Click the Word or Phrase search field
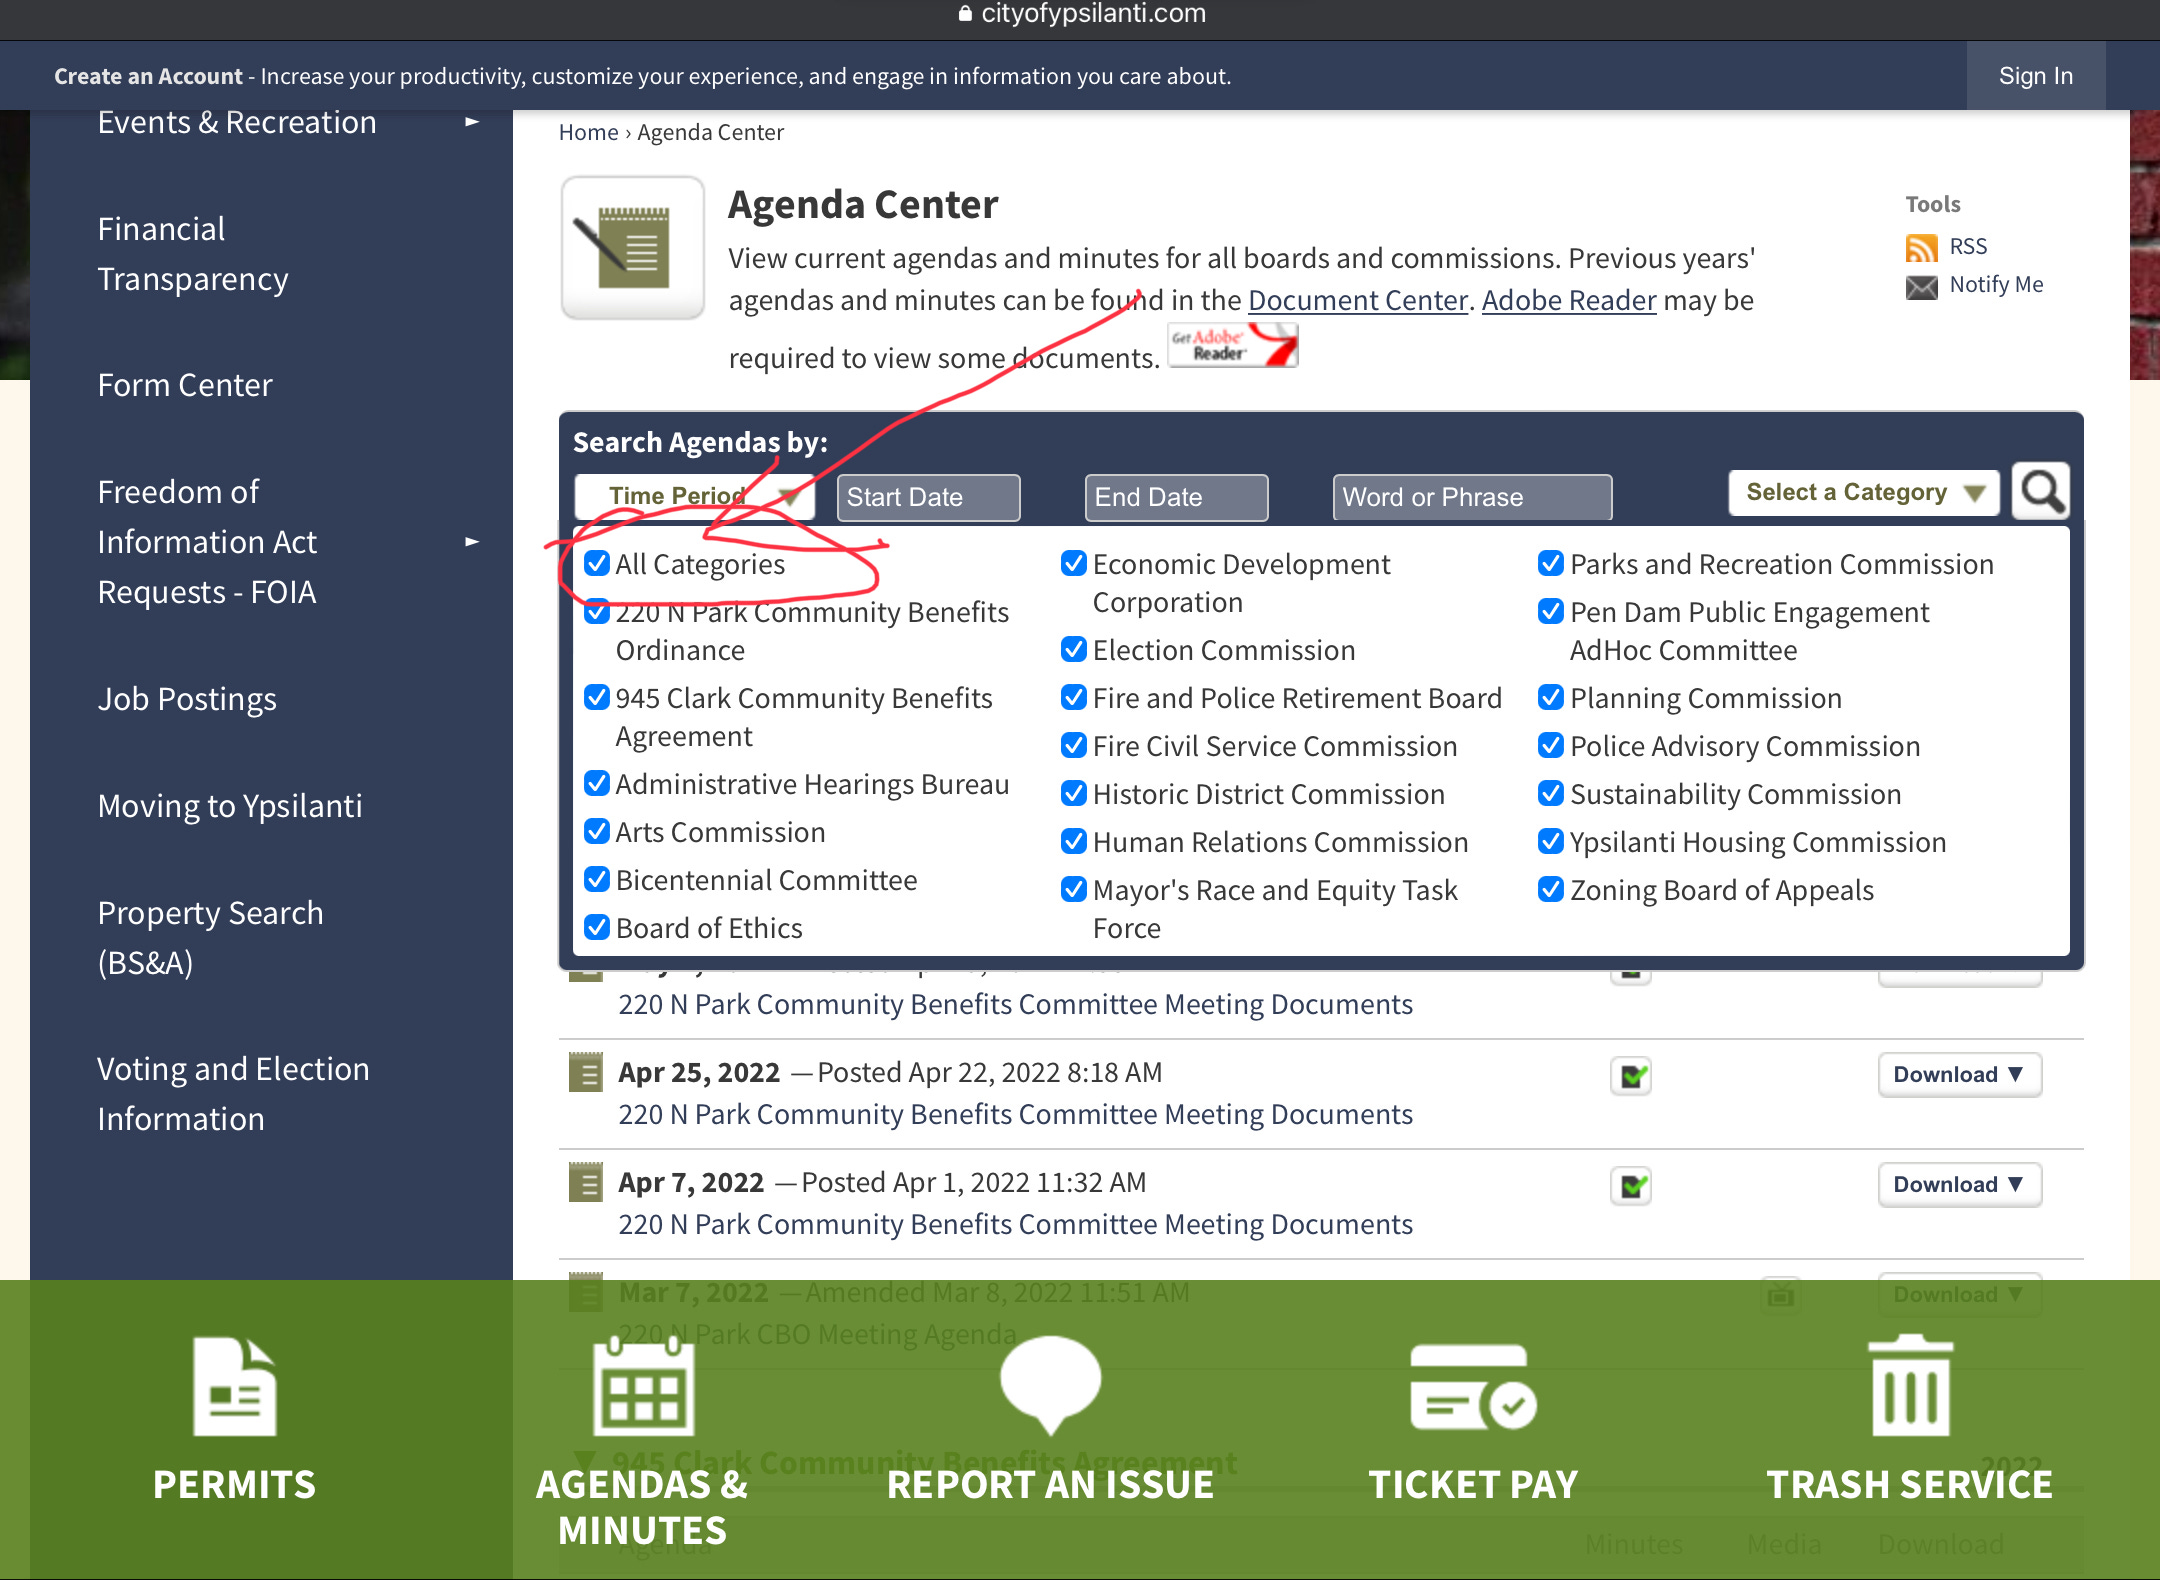Screen dimensions: 2160x1580 (1471, 497)
